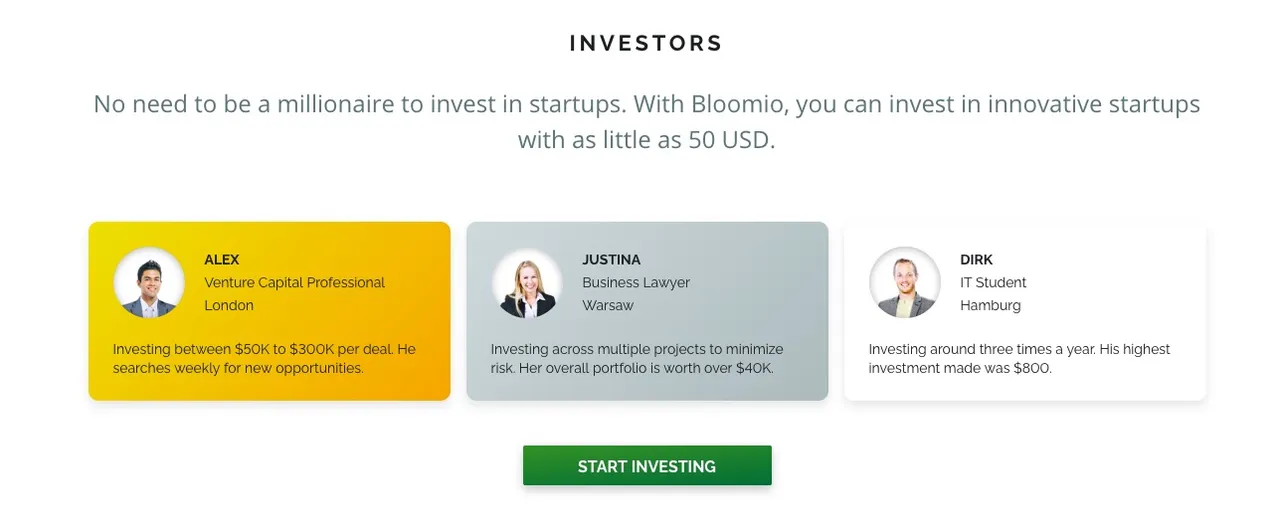This screenshot has width=1280, height=518.
Task: Click the Warsaw location text
Action: (x=608, y=306)
